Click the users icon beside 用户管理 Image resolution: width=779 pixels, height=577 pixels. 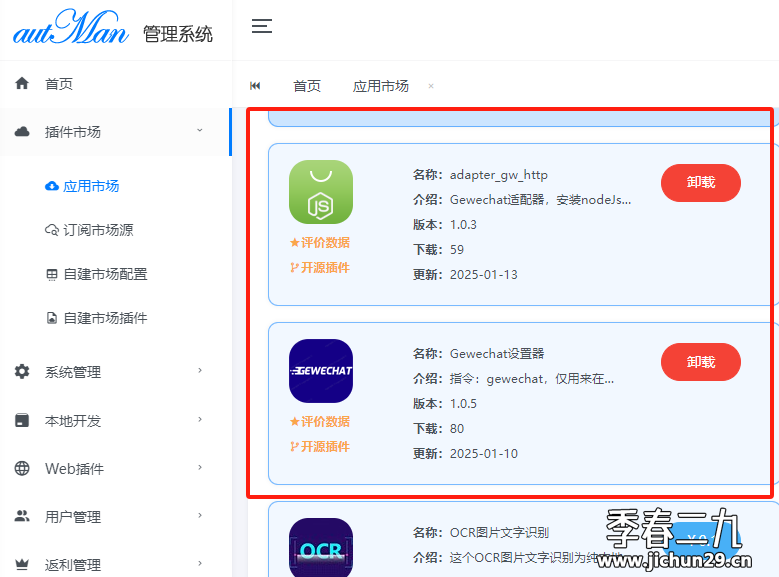tap(22, 516)
